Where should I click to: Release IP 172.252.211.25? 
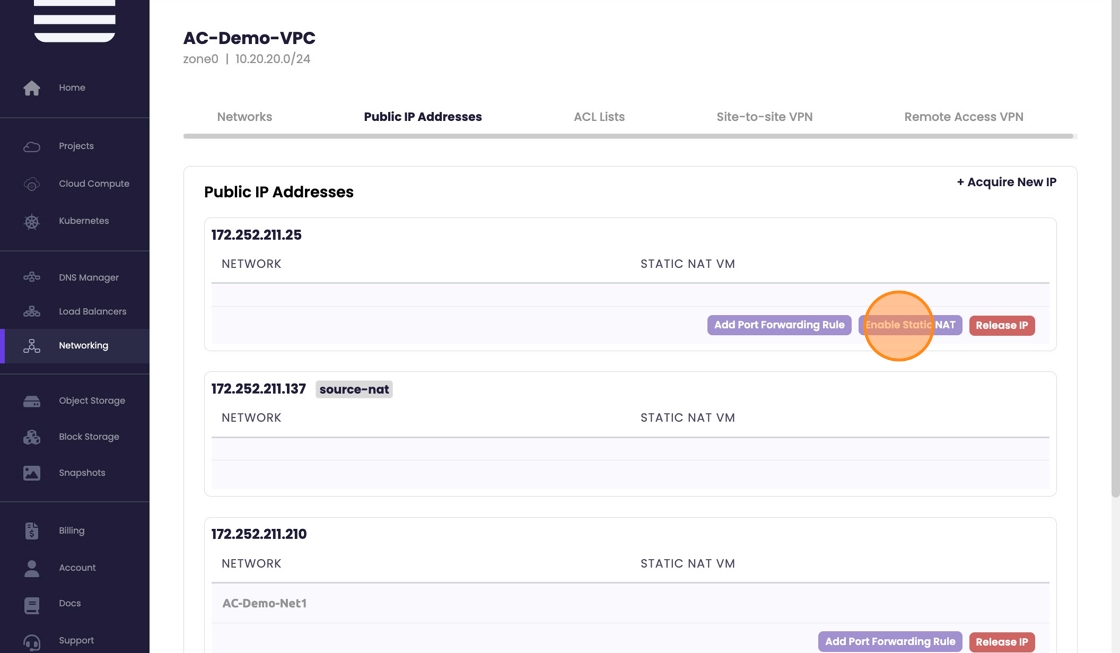[1001, 325]
